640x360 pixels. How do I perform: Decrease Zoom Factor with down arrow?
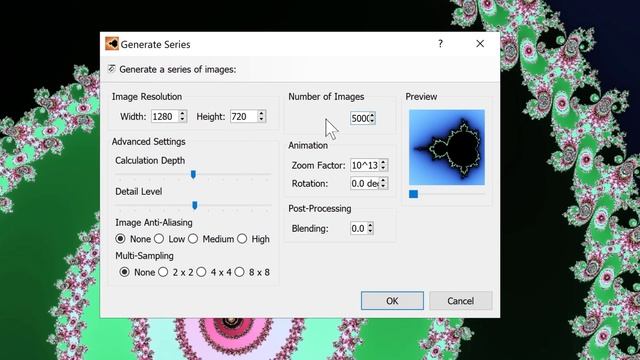coord(383,169)
